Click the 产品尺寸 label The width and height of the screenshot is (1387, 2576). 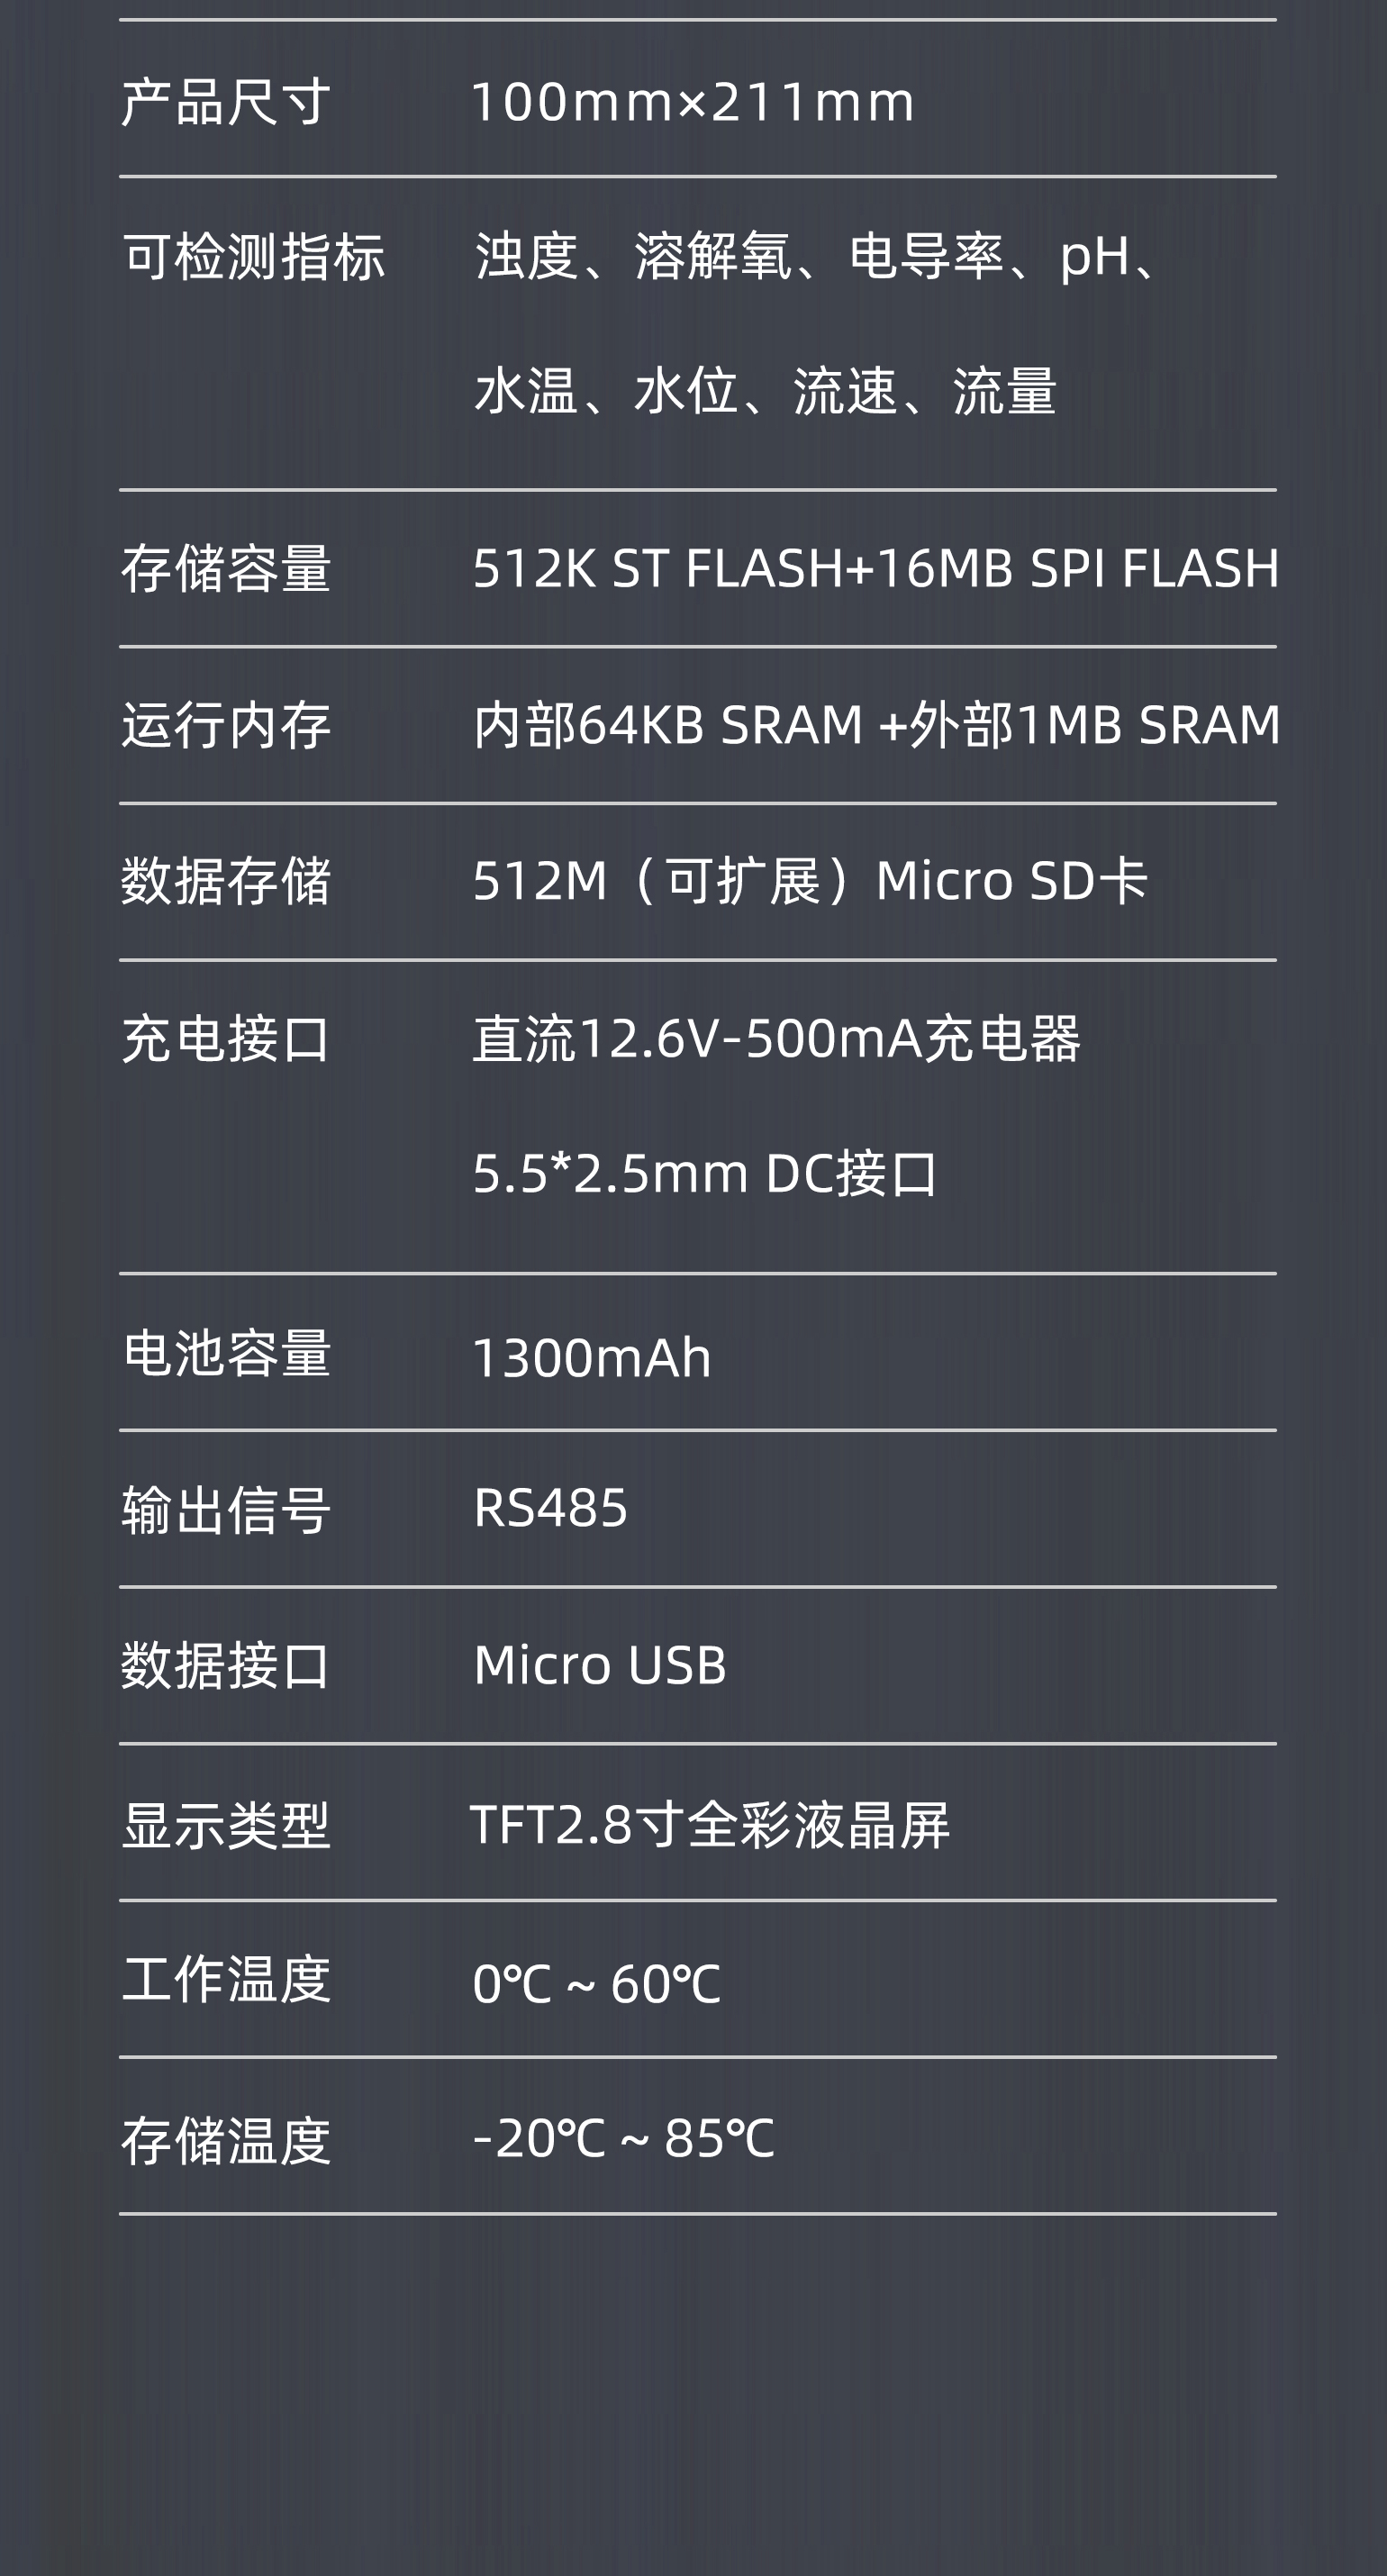225,102
